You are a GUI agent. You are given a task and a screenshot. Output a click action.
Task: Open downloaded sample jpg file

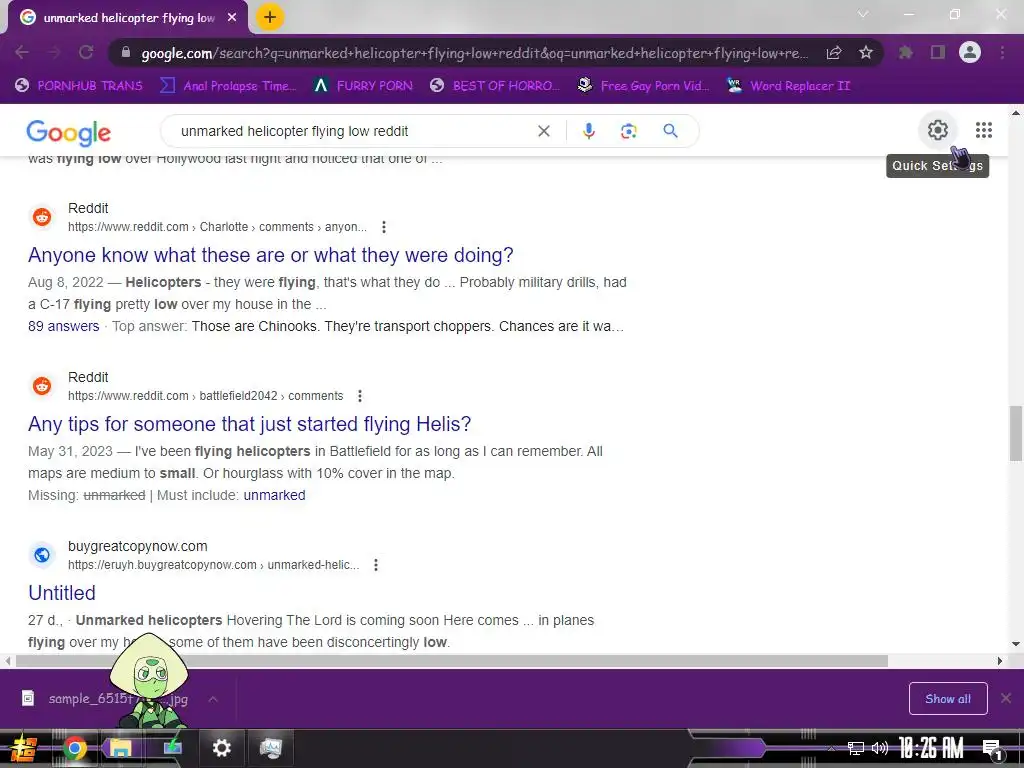pos(104,699)
